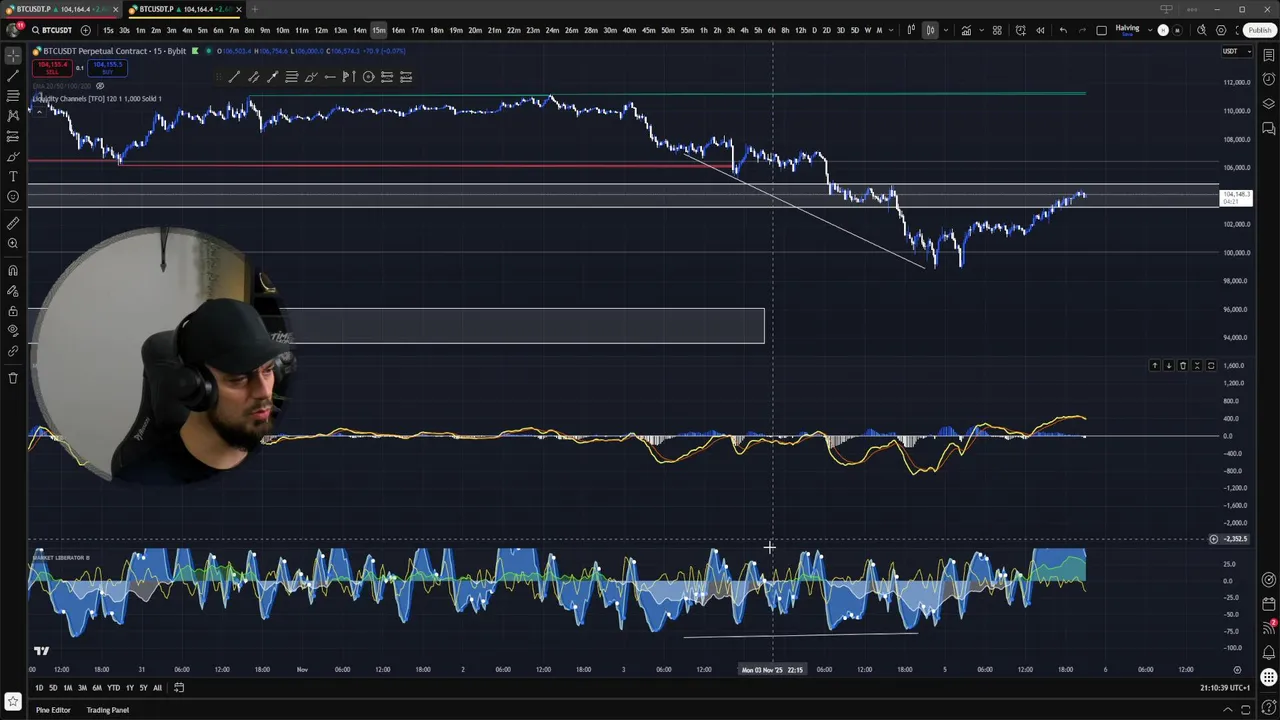The height and width of the screenshot is (720, 1280).
Task: Switch to 5m timeframe
Action: point(203,30)
